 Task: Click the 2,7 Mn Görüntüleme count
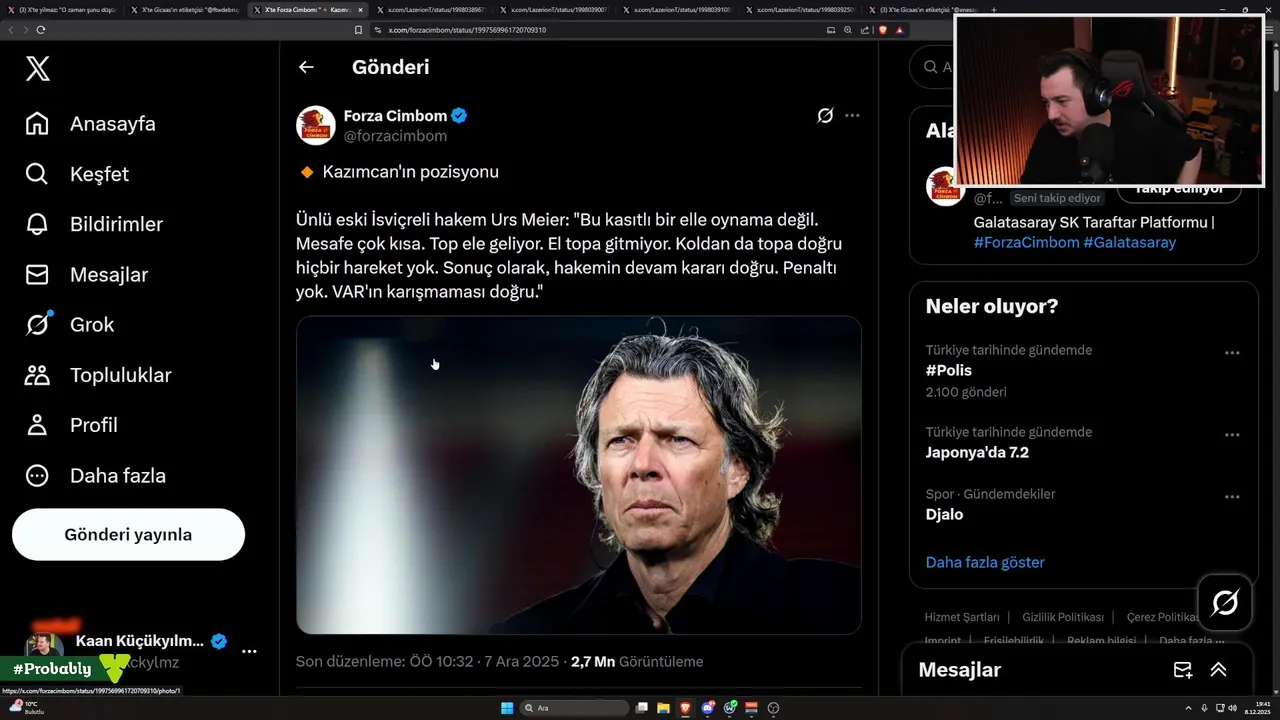636,661
